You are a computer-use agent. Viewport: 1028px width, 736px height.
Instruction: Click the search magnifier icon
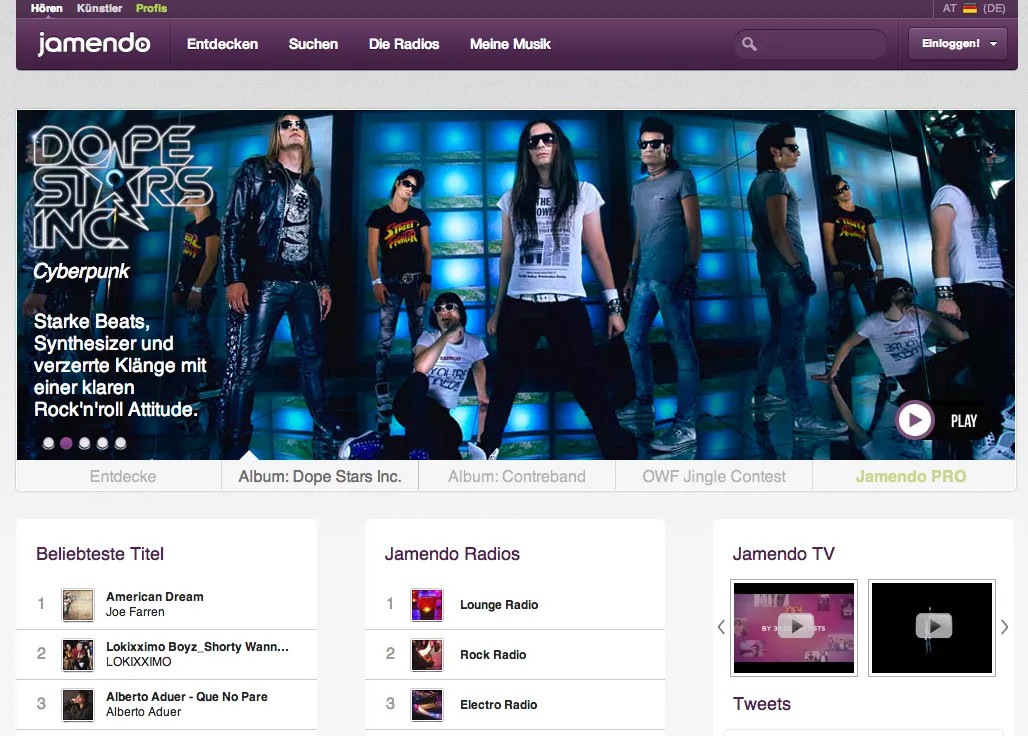pyautogui.click(x=749, y=44)
